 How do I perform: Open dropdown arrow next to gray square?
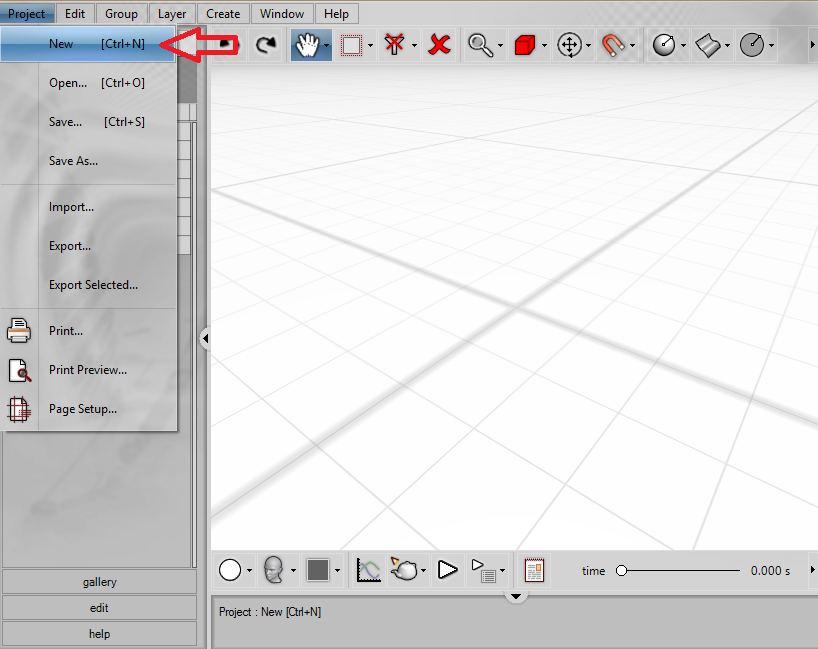pos(337,570)
